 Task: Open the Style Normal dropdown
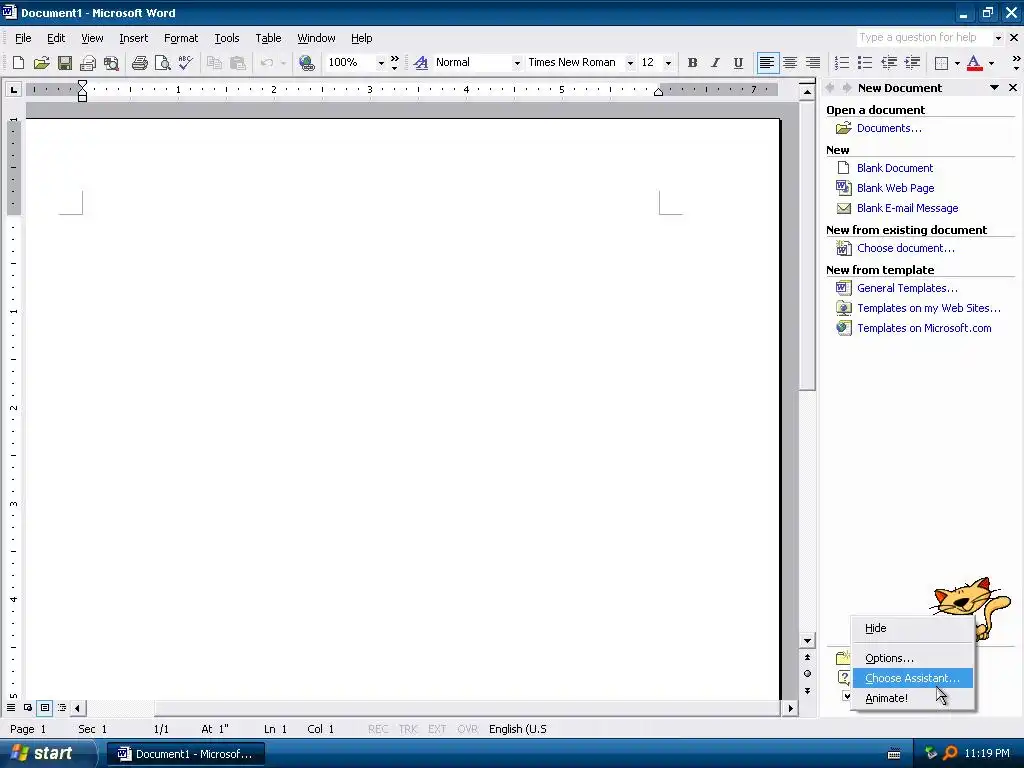point(517,63)
